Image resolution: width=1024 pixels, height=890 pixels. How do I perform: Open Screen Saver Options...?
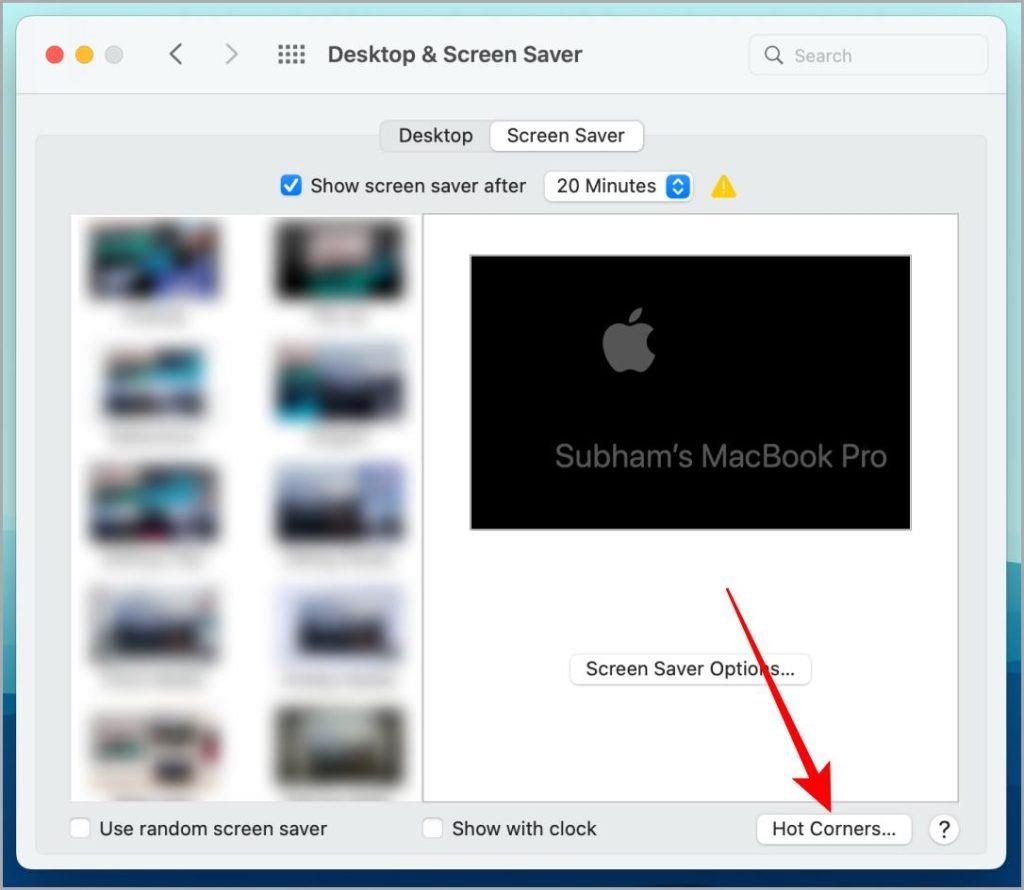point(690,669)
